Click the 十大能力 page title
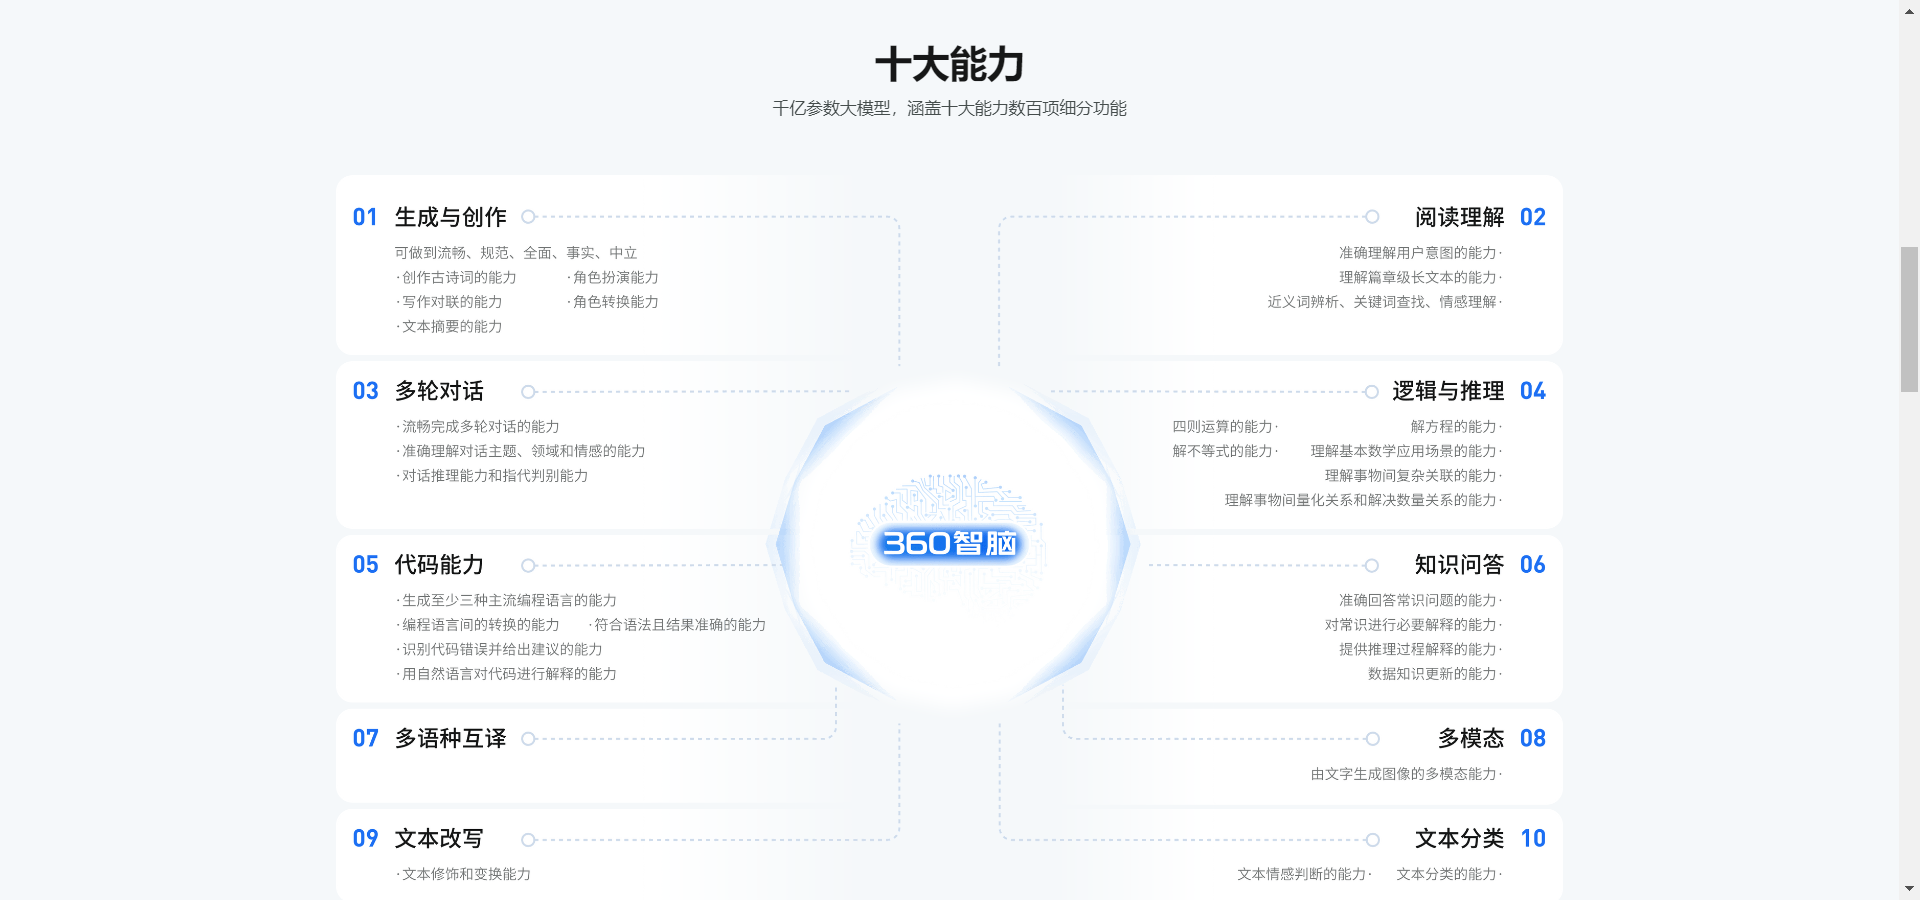Image resolution: width=1920 pixels, height=900 pixels. 949,65
